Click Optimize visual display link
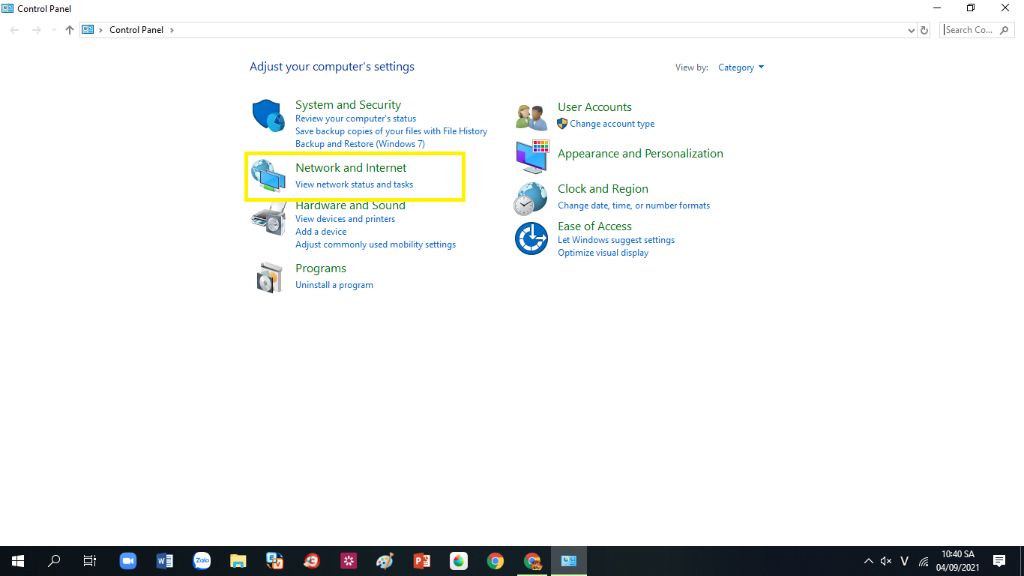Screen dimensions: 1024x576 [x=603, y=253]
